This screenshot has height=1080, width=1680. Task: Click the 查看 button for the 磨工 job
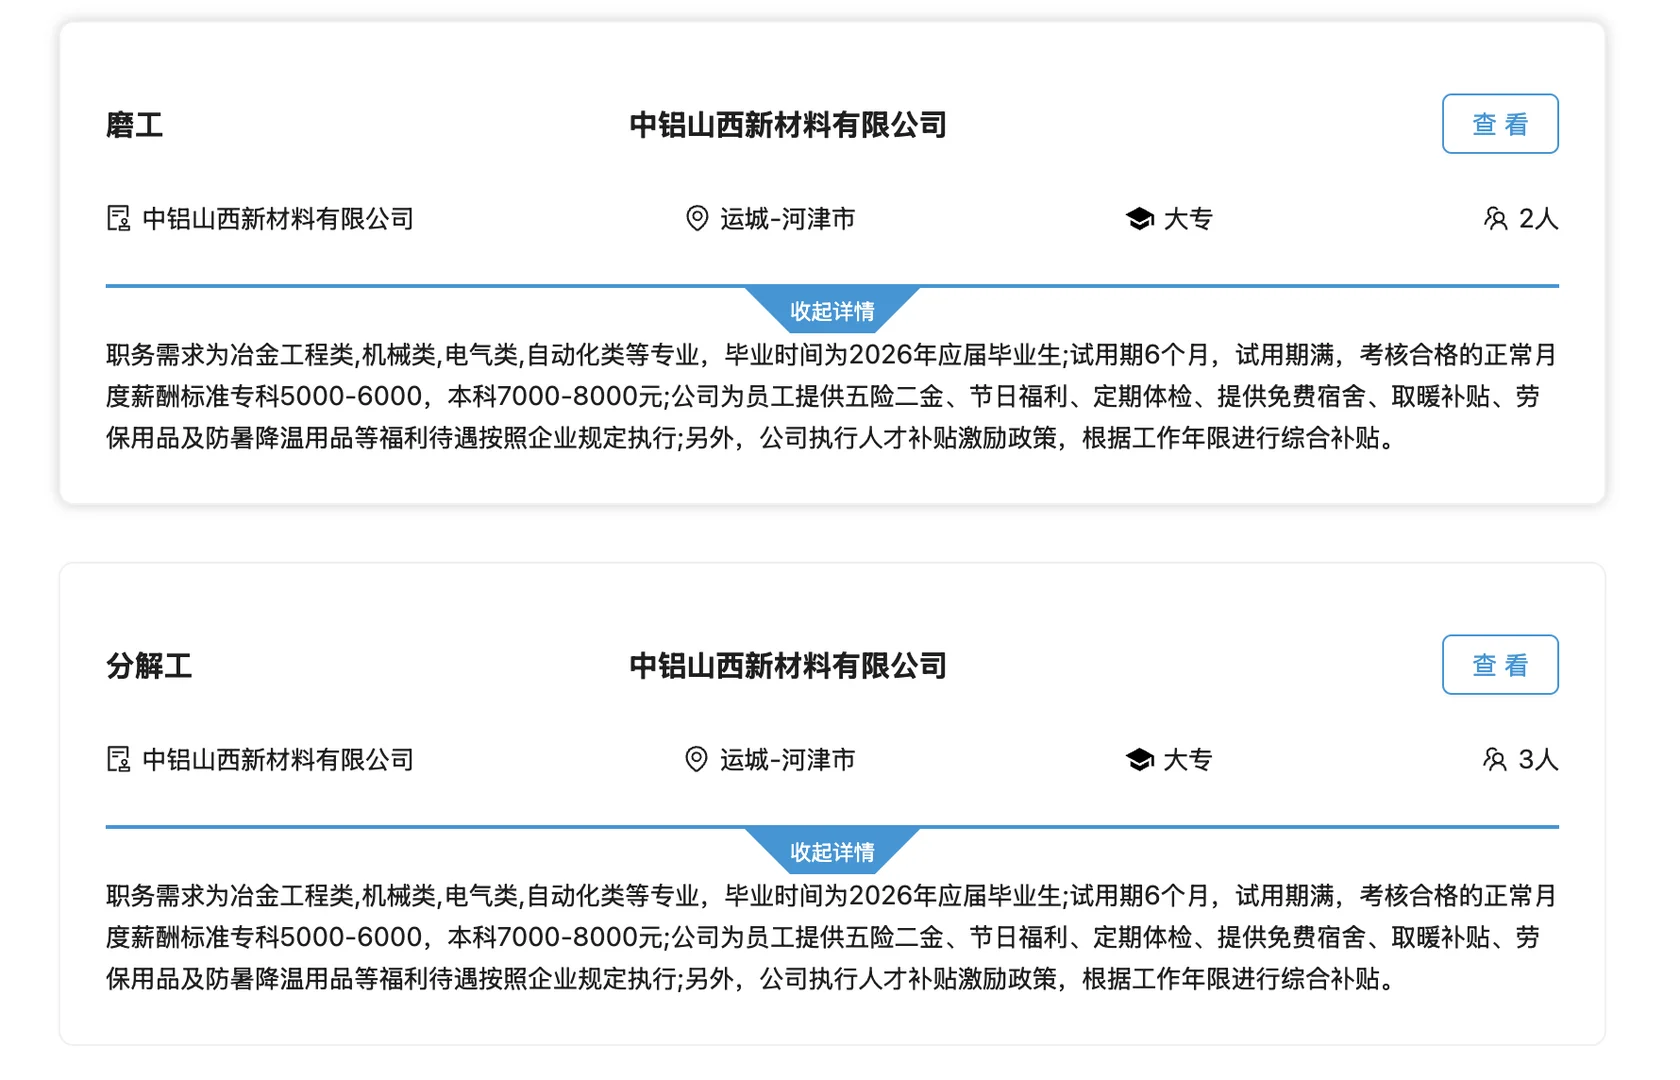pos(1500,123)
